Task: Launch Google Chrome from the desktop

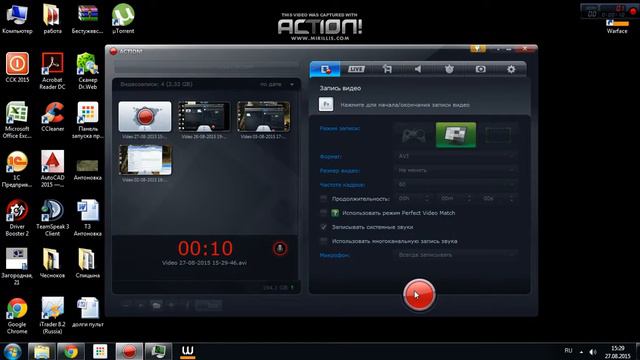Action: pos(17,316)
